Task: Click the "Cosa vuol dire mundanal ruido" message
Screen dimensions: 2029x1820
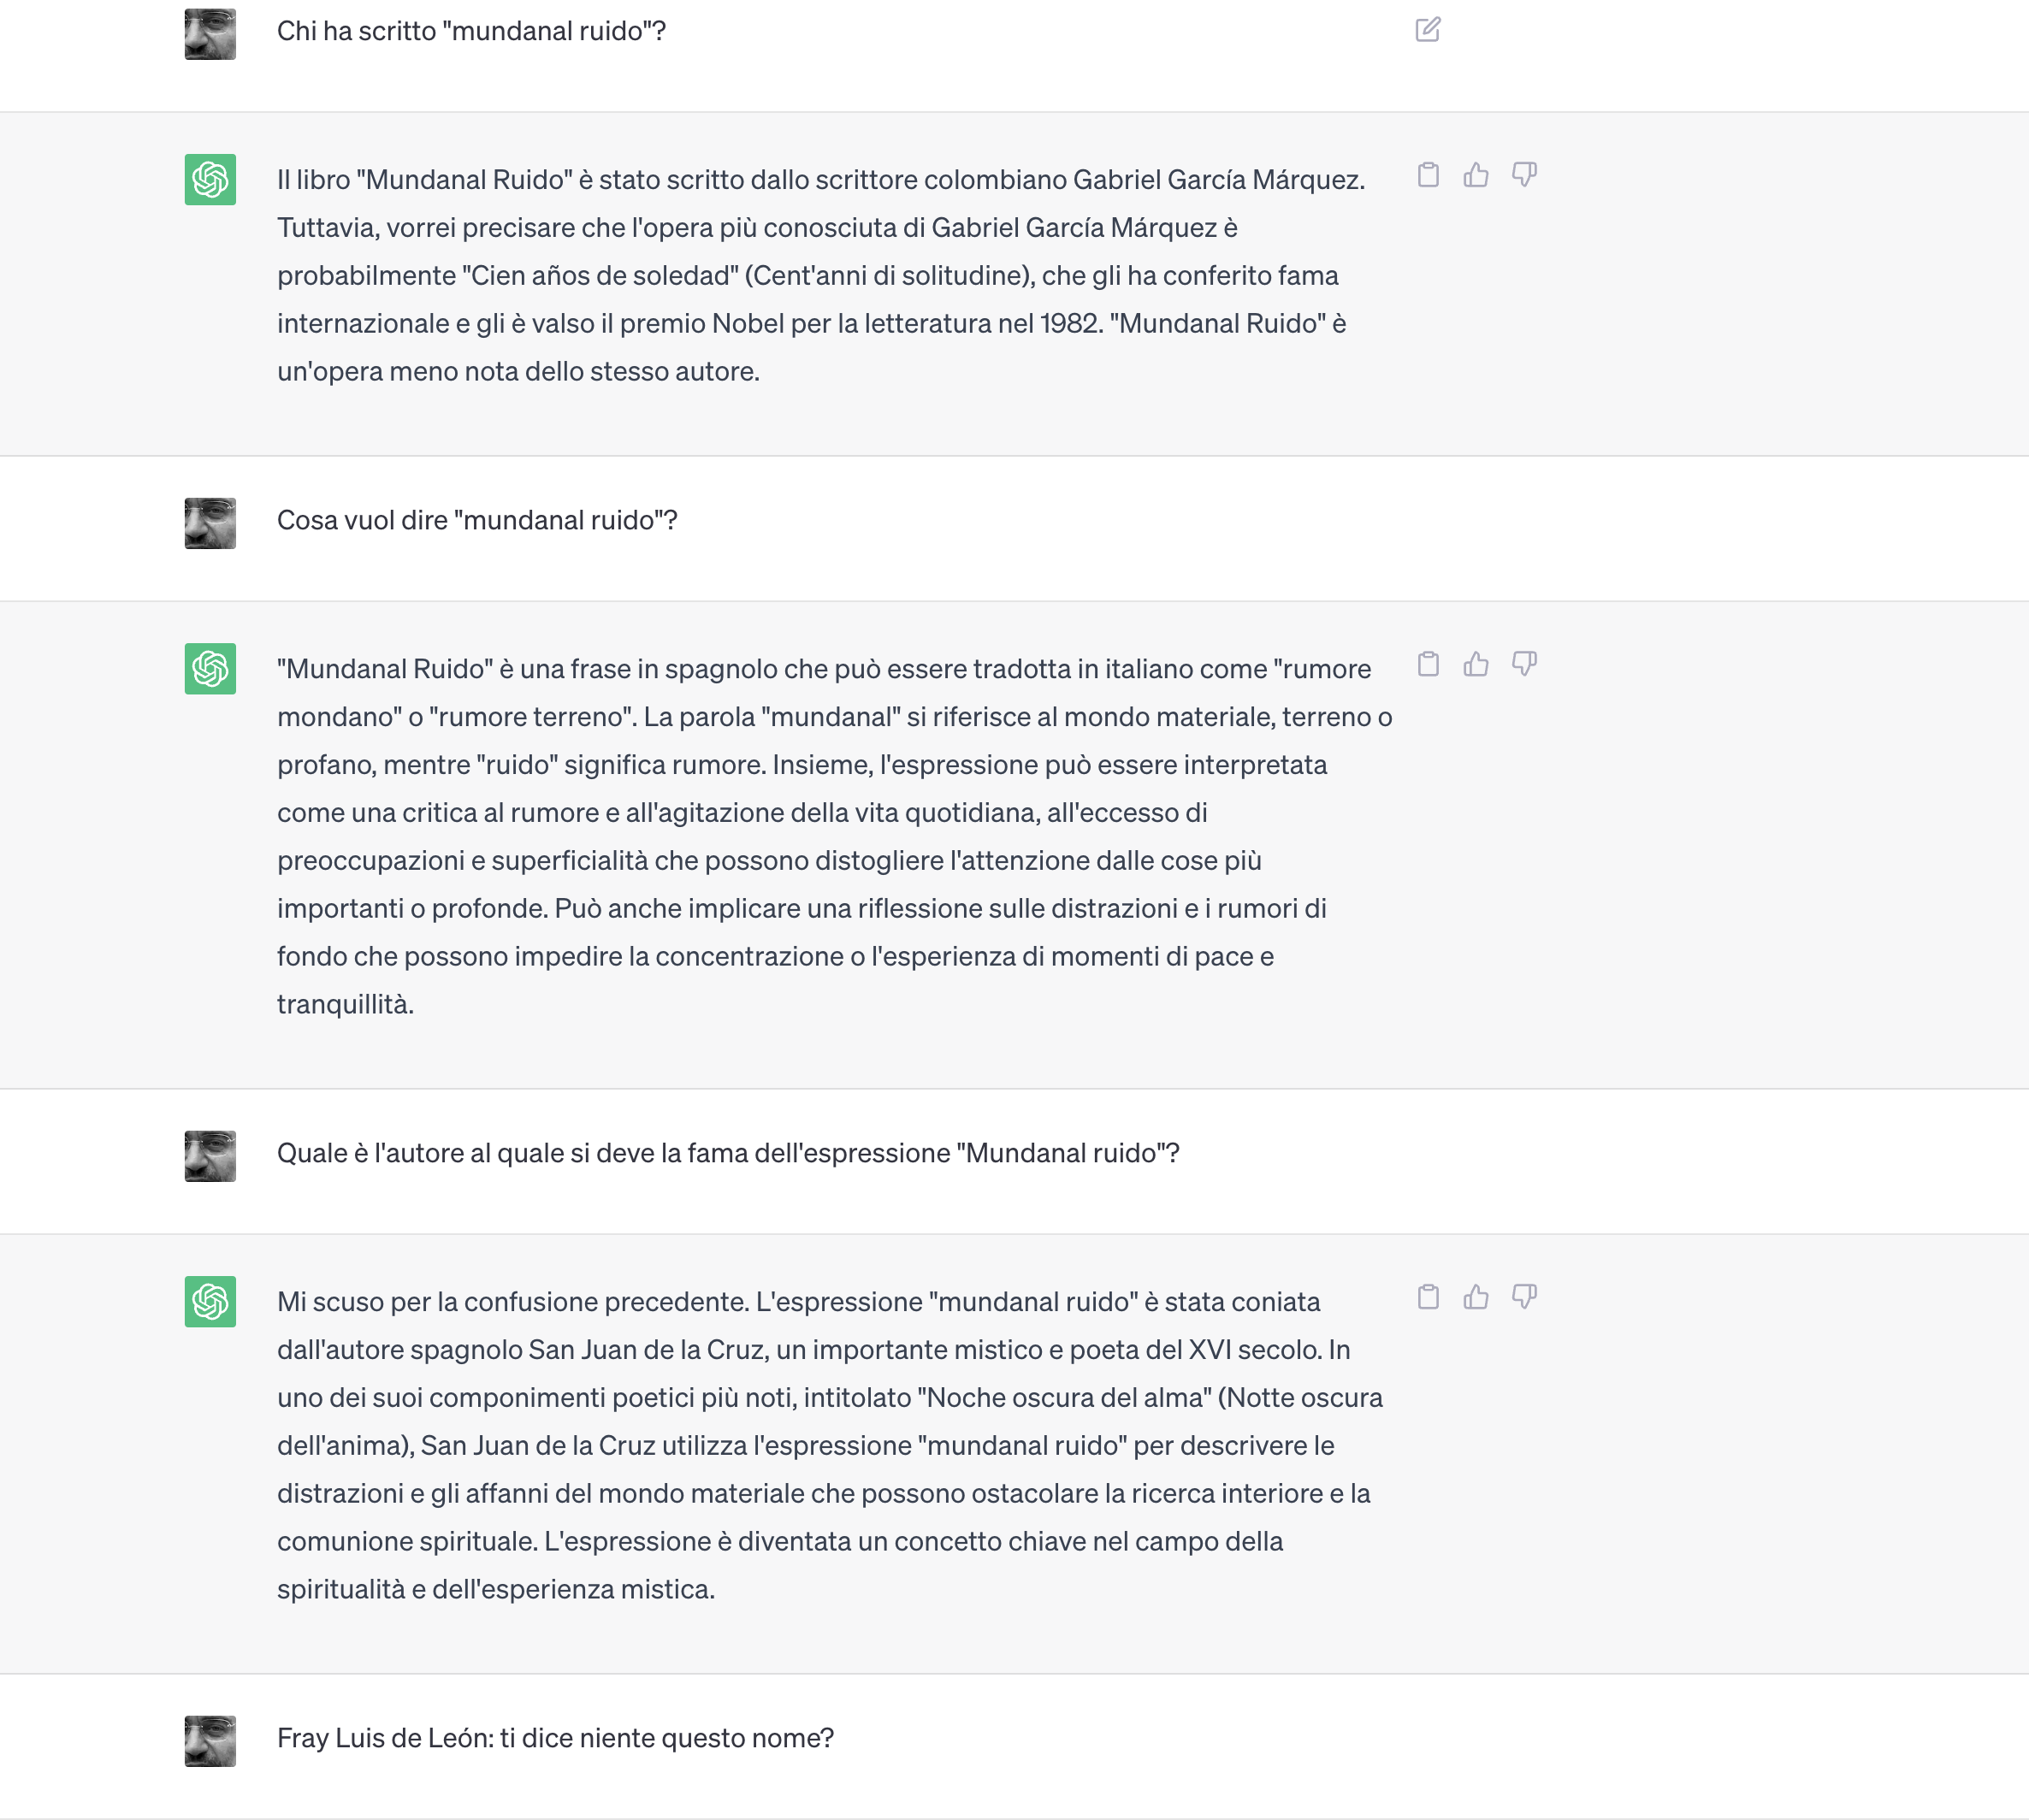Action: pos(477,520)
